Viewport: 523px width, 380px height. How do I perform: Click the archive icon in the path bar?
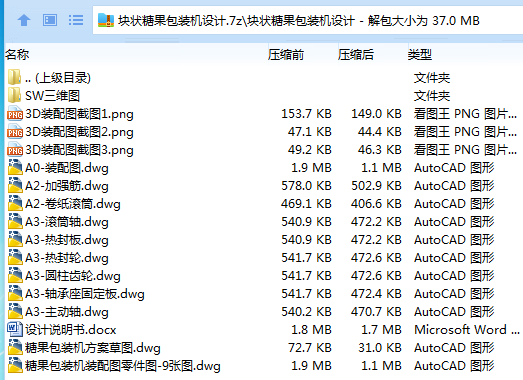[106, 20]
